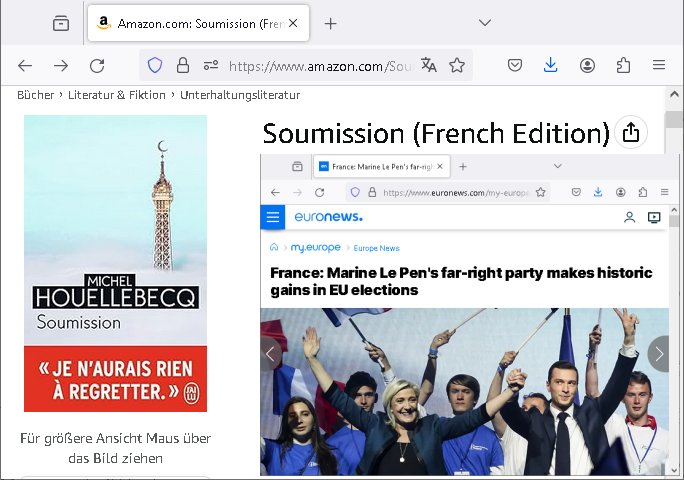The width and height of the screenshot is (684, 480).
Task: Close the Amazon.com Soumission tab
Action: (x=294, y=23)
